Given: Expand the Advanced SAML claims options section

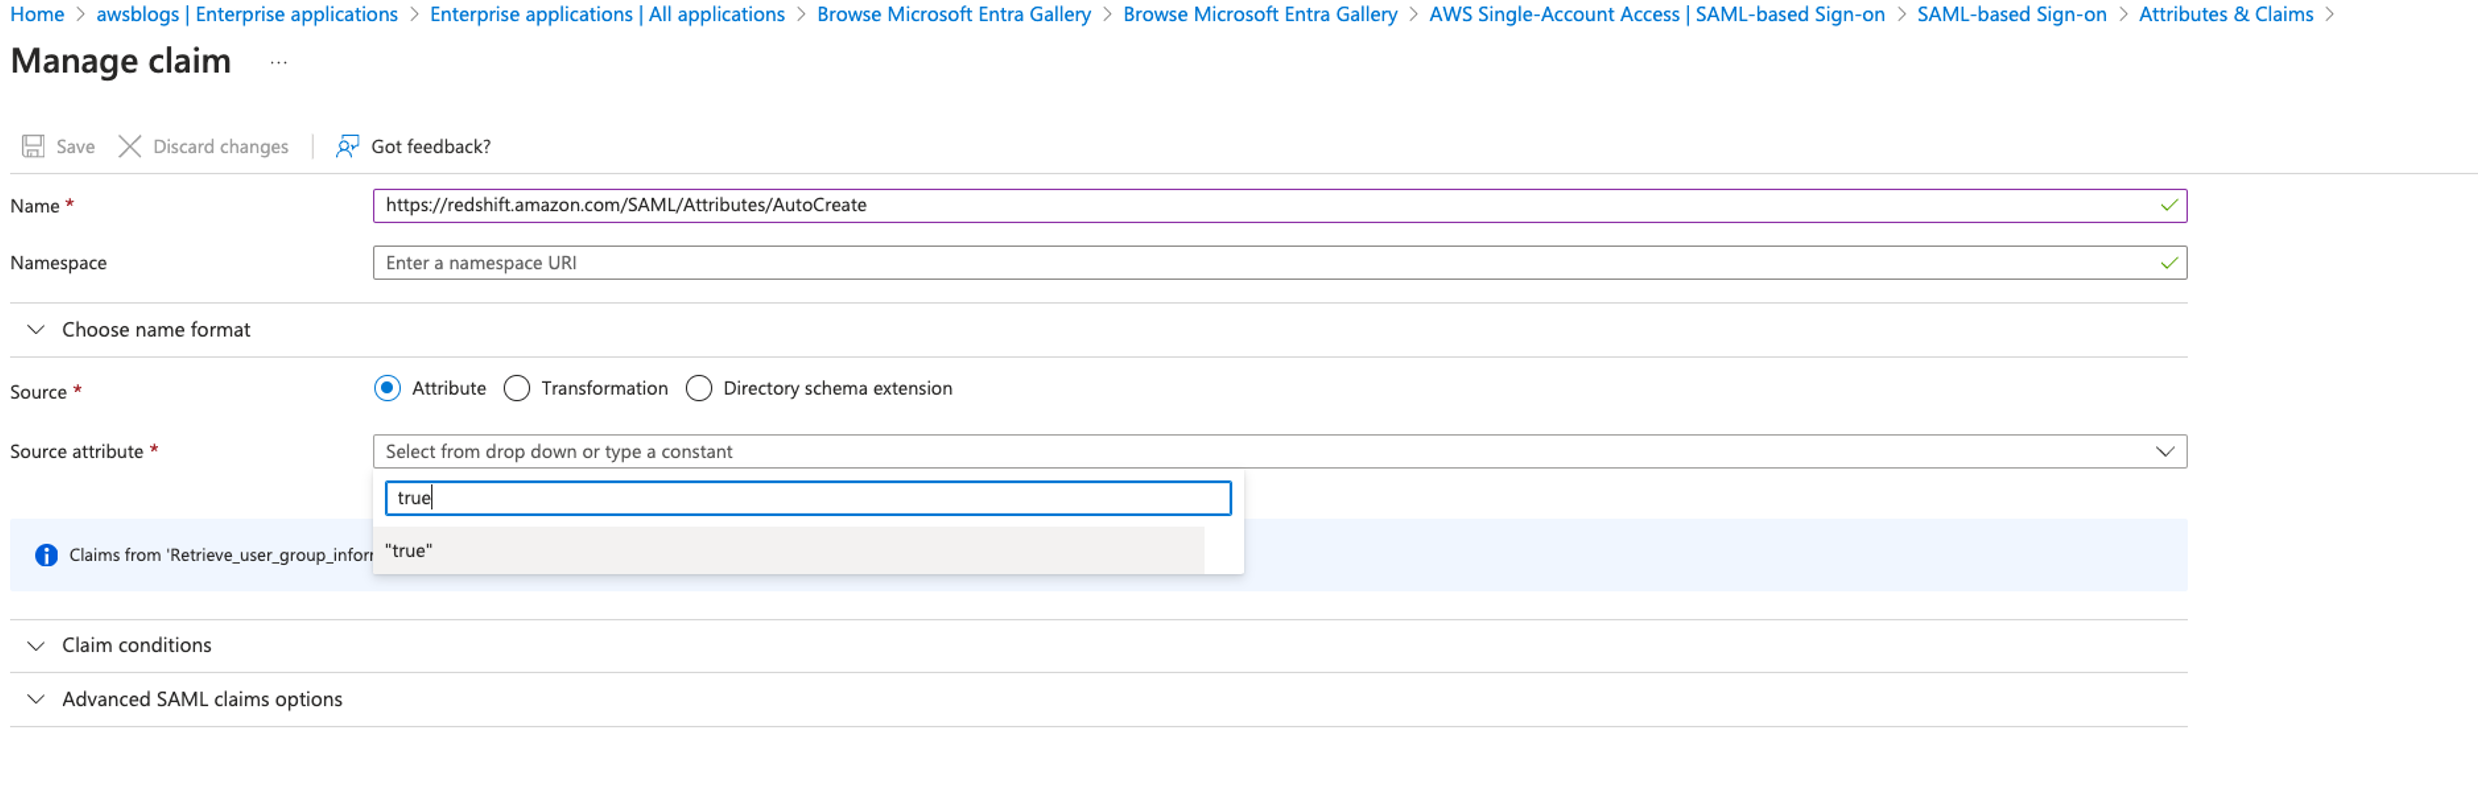Looking at the screenshot, I should coord(36,699).
